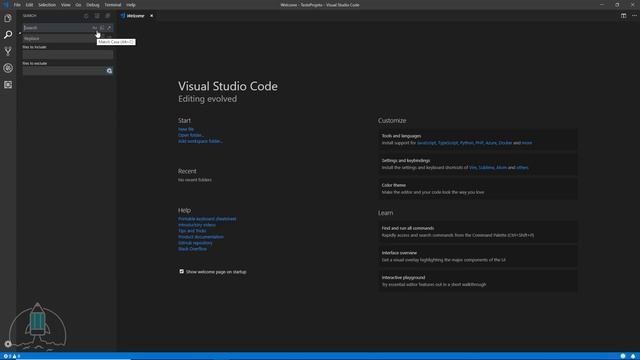Open the Help menu
640x360 pixels.
pyautogui.click(x=131, y=5)
